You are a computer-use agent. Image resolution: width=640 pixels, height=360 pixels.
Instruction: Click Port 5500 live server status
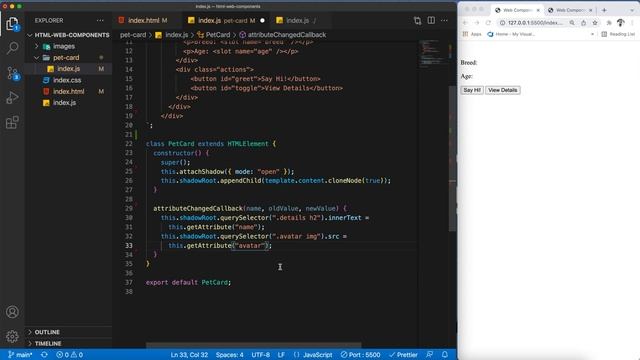pos(360,355)
